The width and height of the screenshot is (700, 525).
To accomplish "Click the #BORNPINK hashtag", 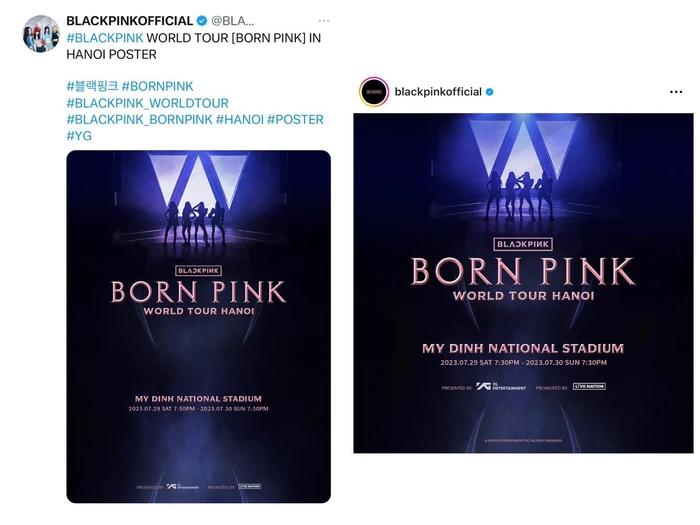I will click(x=158, y=86).
